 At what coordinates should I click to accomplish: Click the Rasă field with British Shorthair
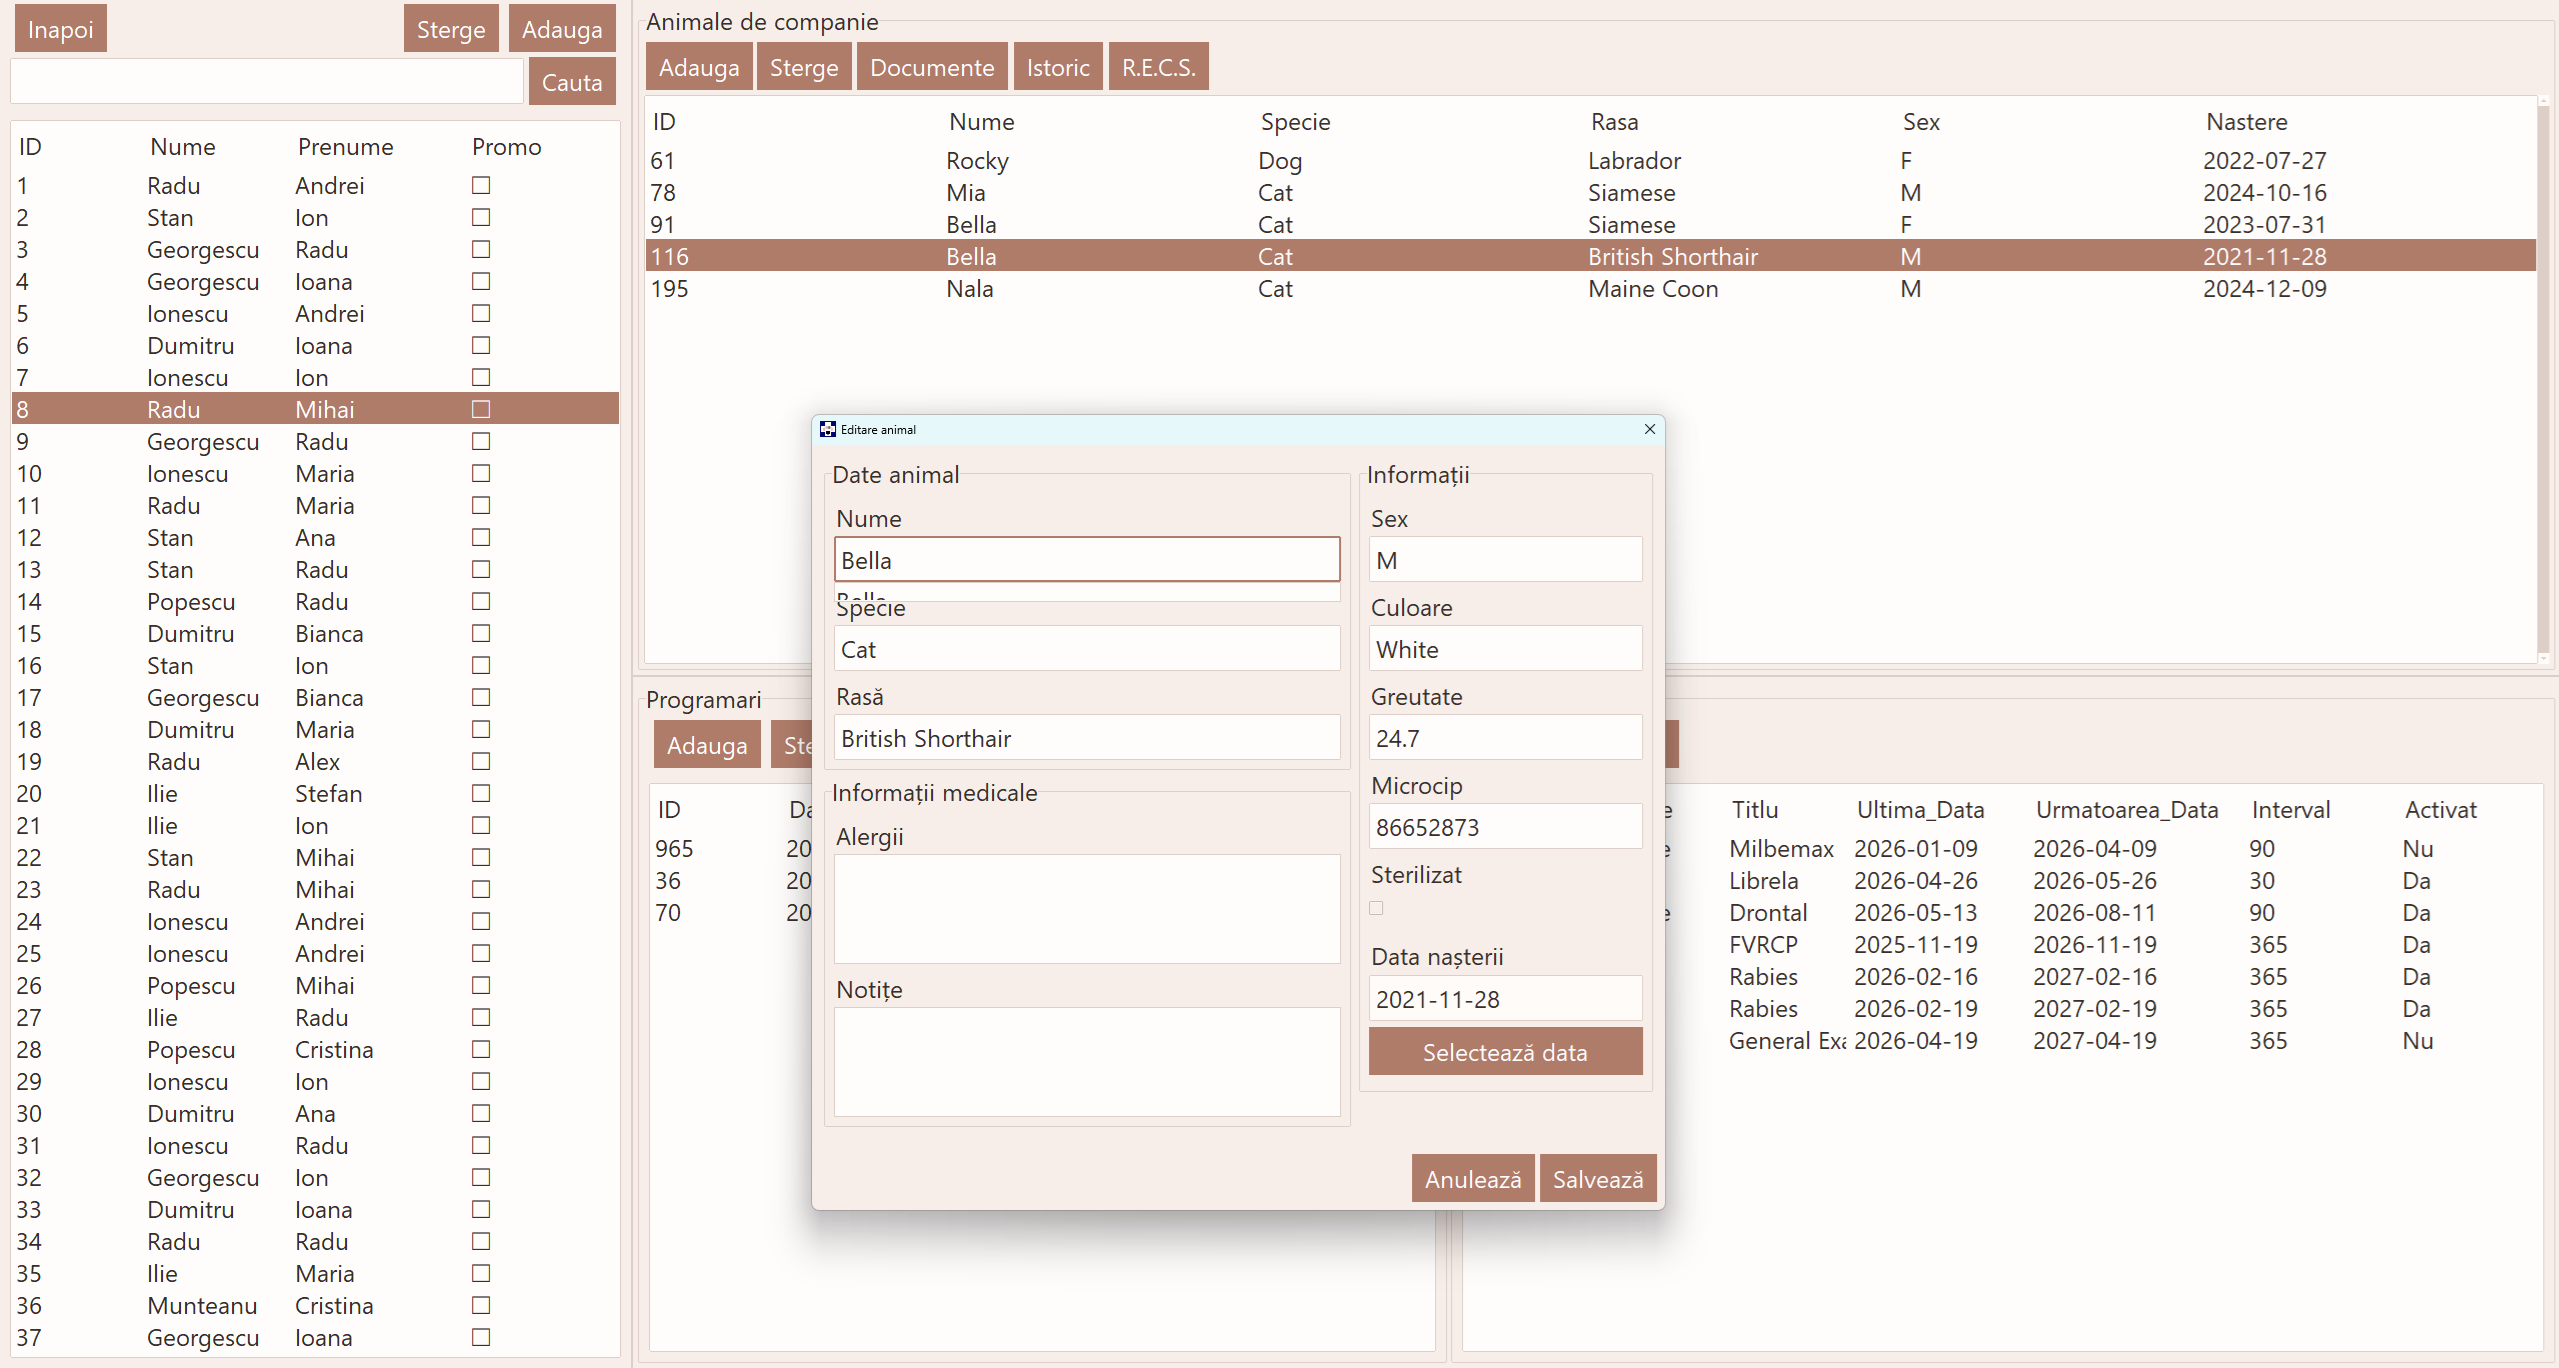[x=1087, y=738]
